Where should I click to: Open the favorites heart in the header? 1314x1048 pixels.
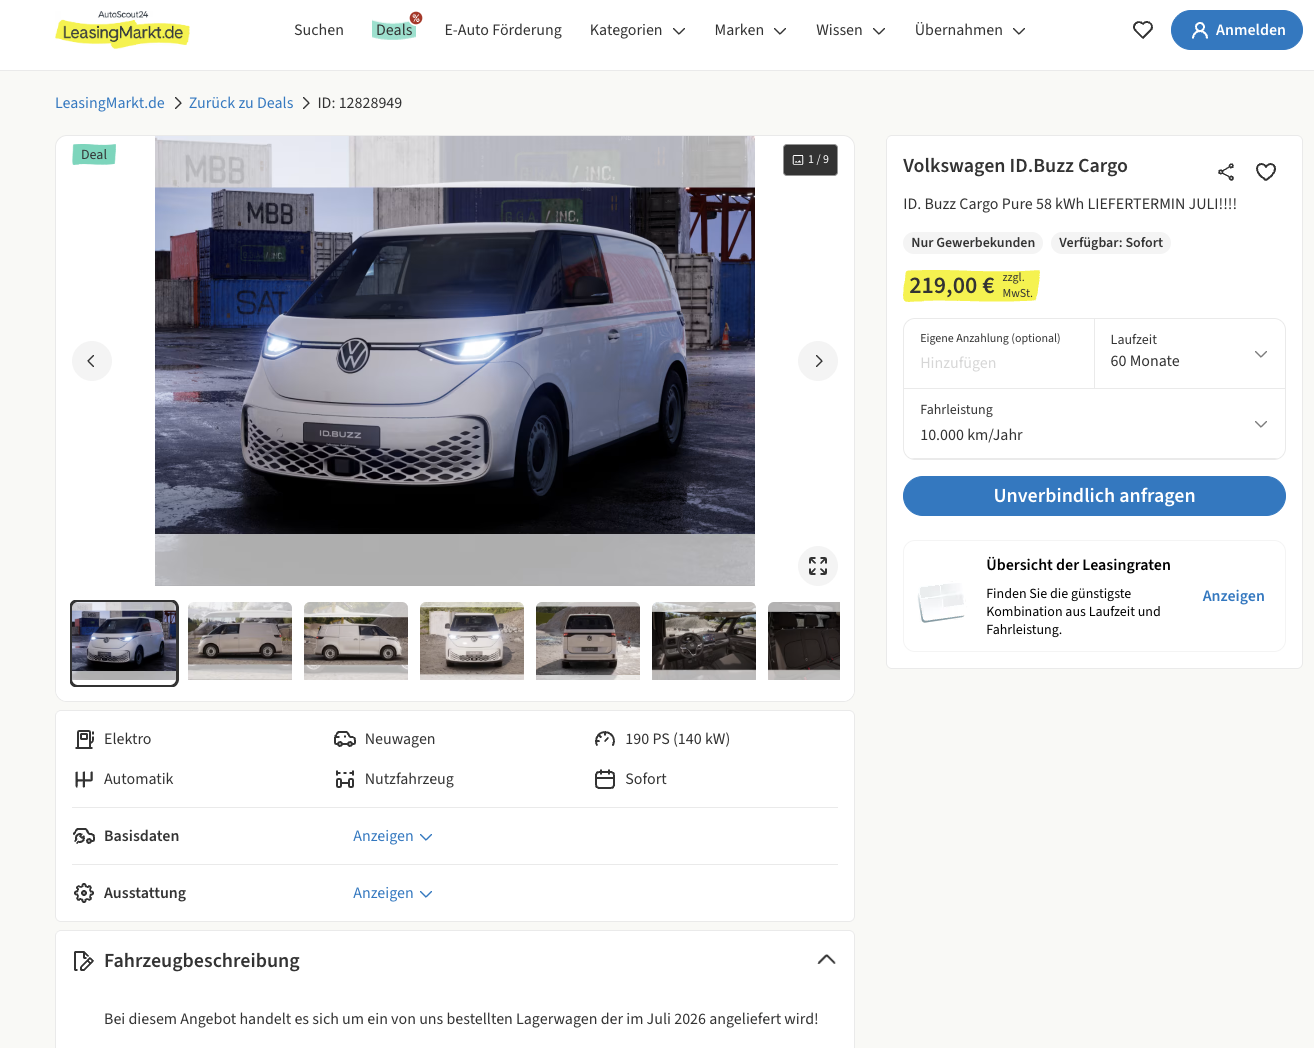point(1143,30)
